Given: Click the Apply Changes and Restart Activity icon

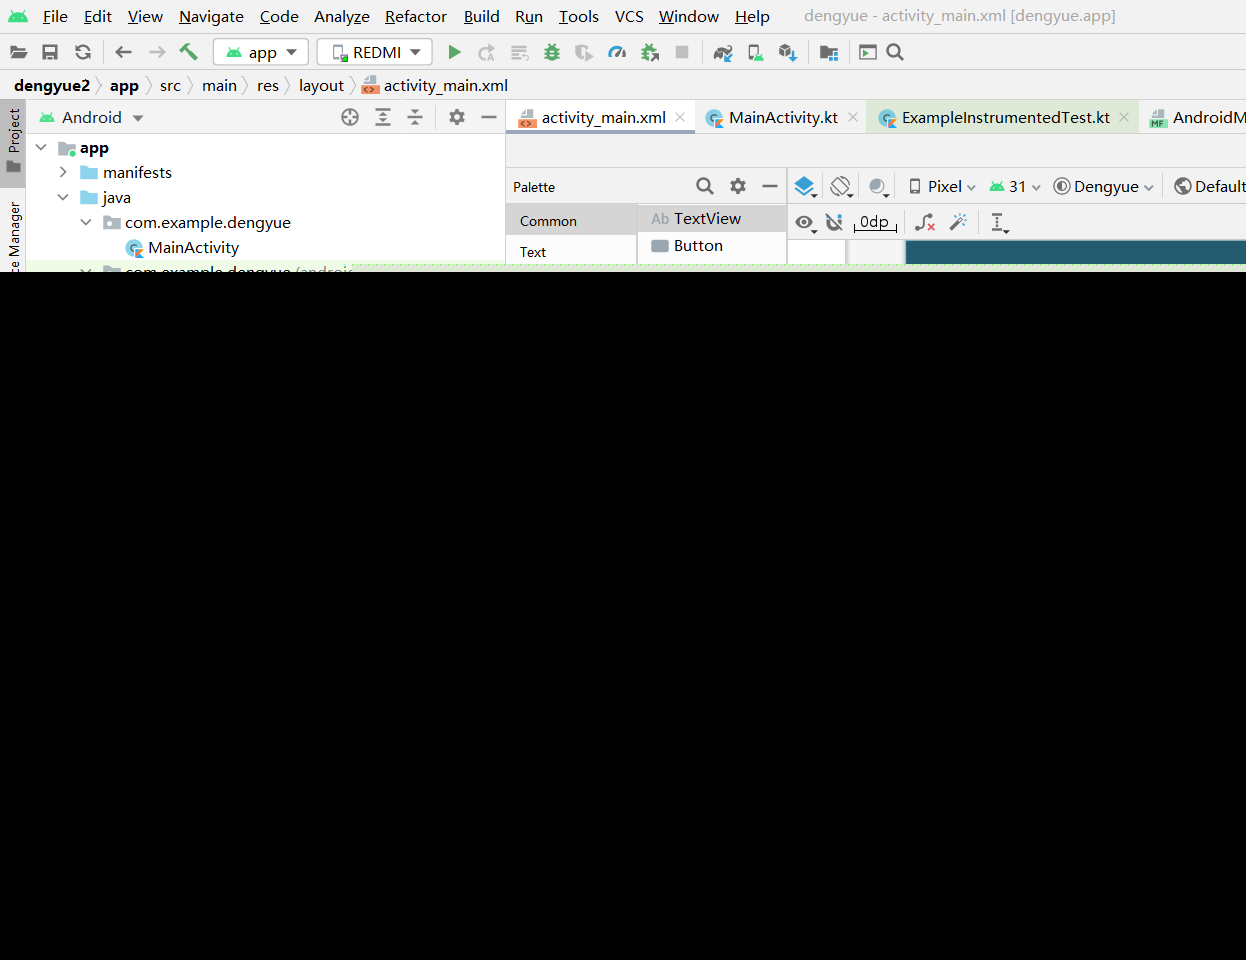Looking at the screenshot, I should pos(487,52).
